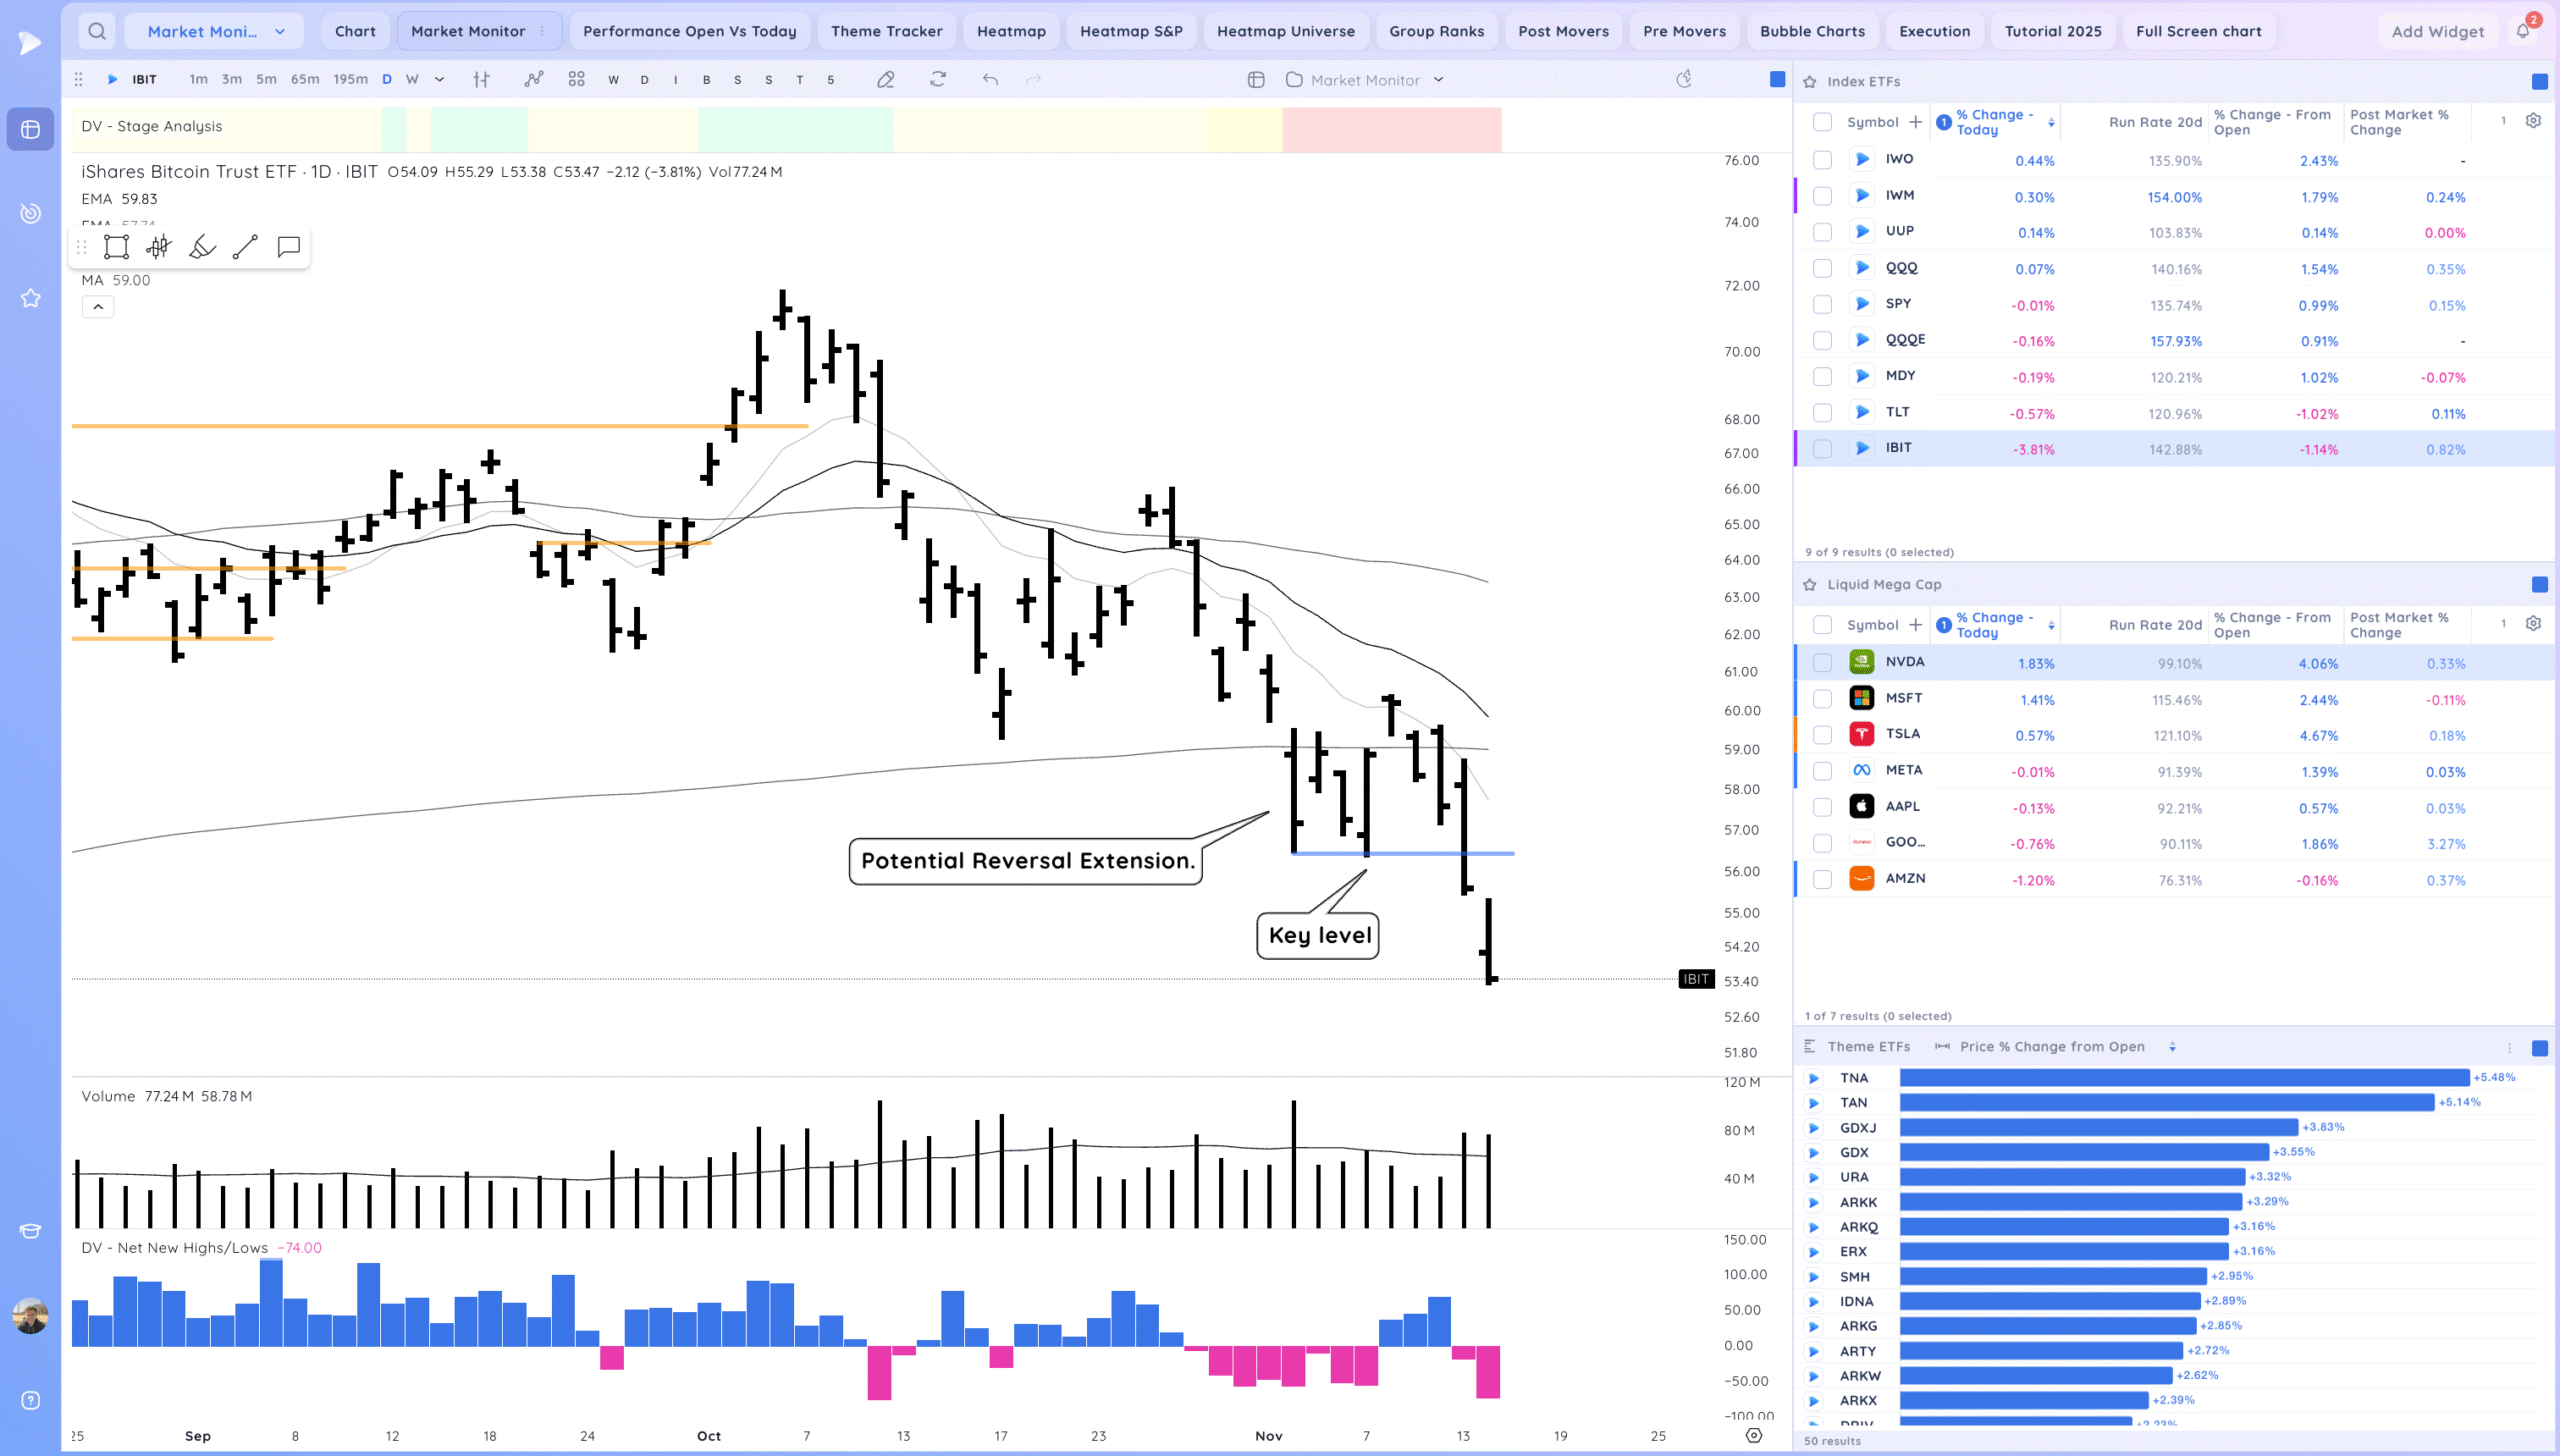
Task: Open Index ETFs table settings gear
Action: 2533,121
